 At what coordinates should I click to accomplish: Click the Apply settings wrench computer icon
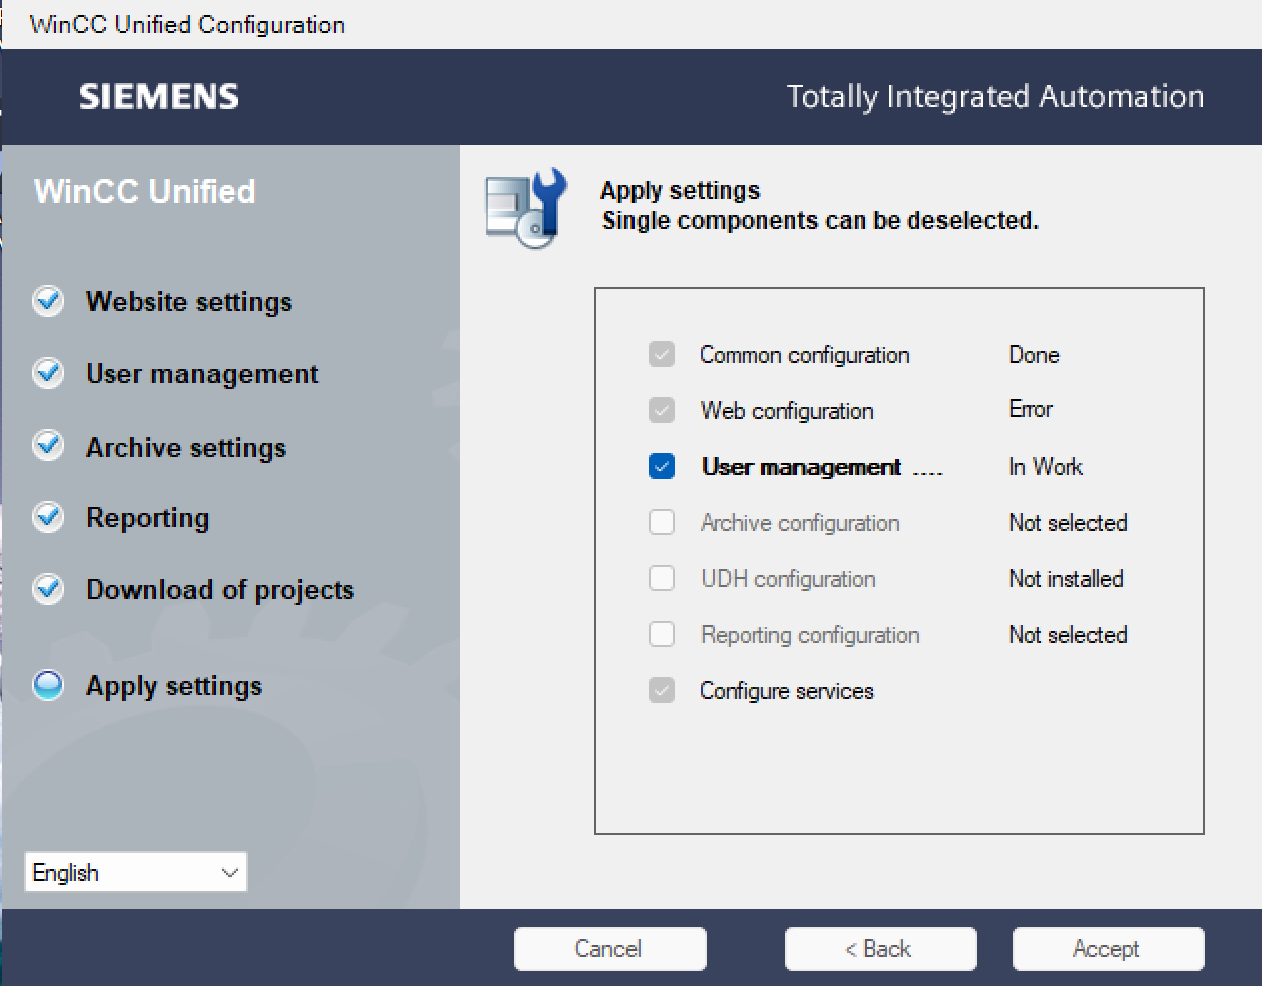point(526,208)
